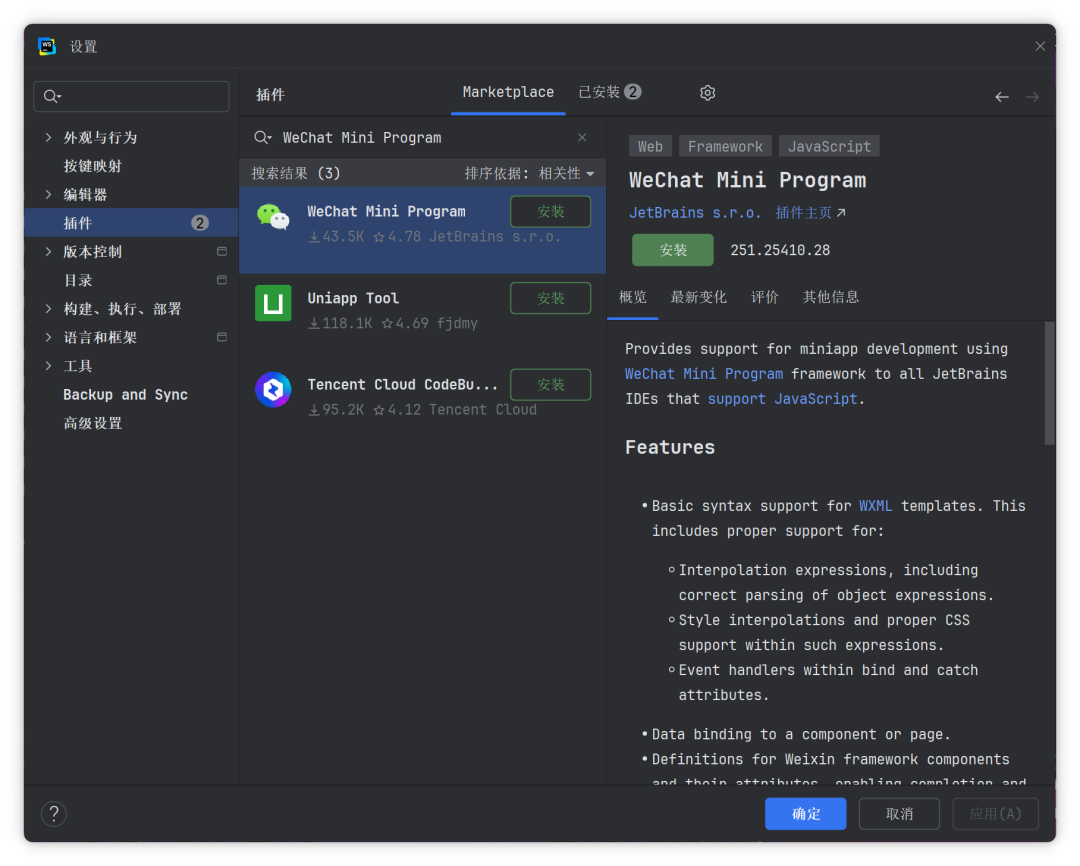Screen dimensions: 1080x866
Task: Open the WXML link in features
Action: pos(875,506)
